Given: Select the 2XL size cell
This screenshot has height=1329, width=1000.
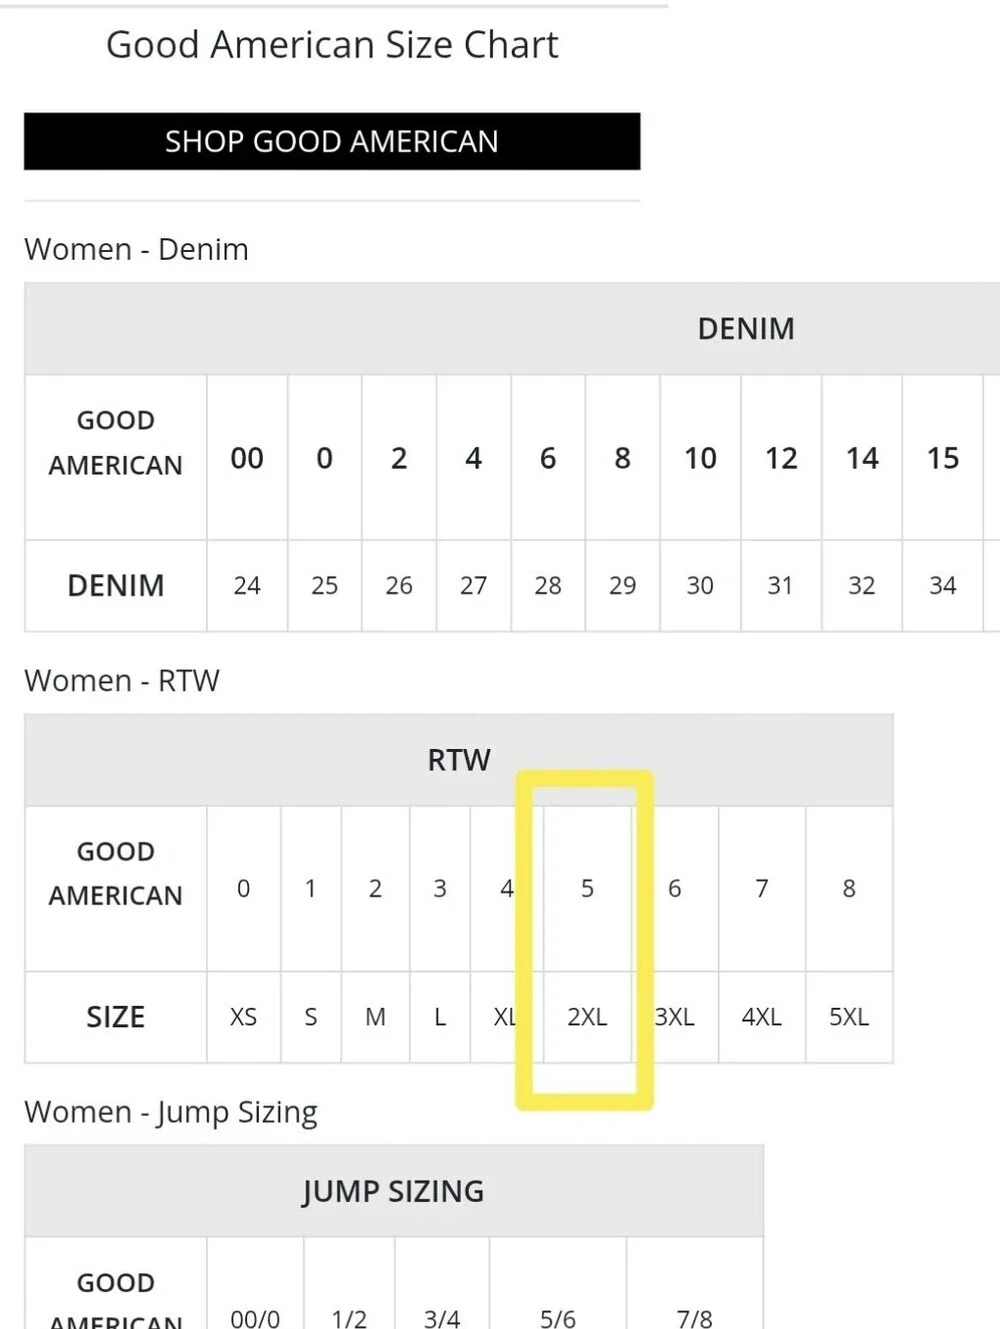Looking at the screenshot, I should coord(587,1017).
